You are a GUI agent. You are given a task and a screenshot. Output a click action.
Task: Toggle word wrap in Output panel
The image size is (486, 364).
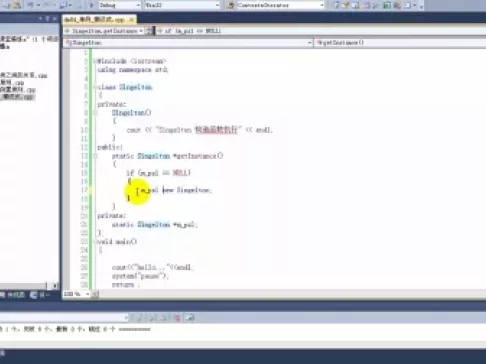point(190,318)
